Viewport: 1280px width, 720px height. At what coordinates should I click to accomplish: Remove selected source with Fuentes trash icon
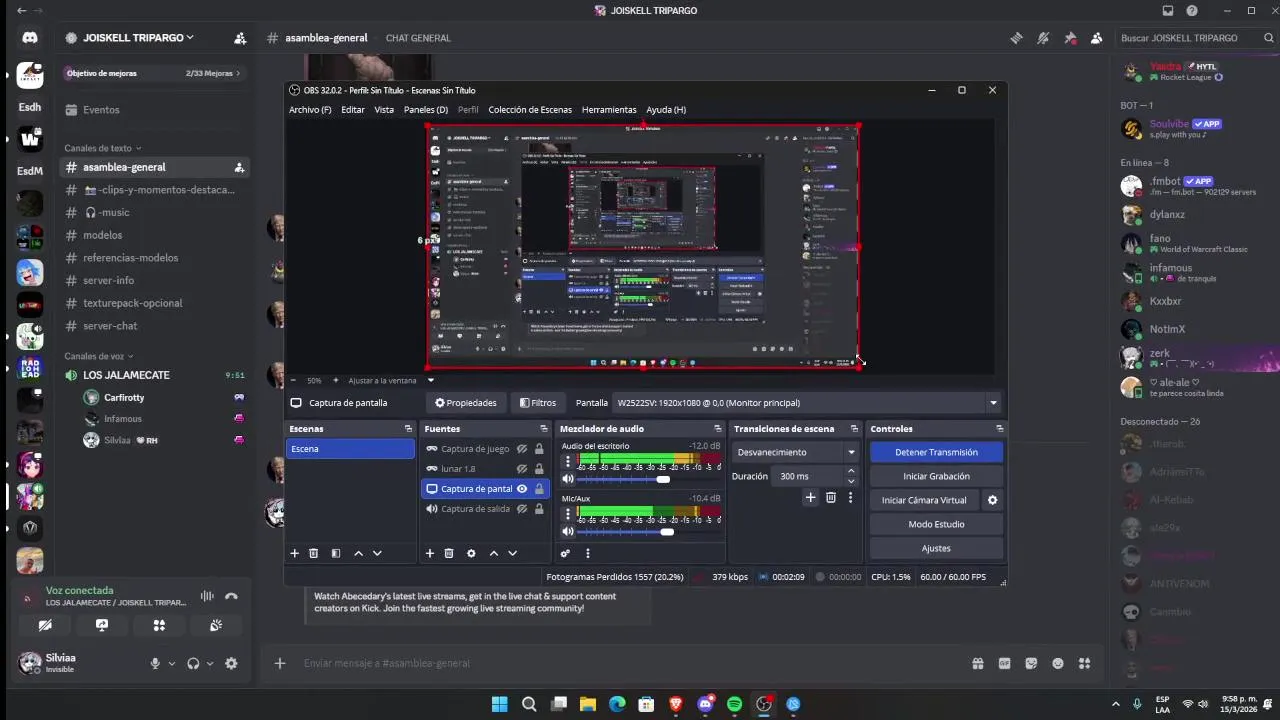[x=449, y=553]
